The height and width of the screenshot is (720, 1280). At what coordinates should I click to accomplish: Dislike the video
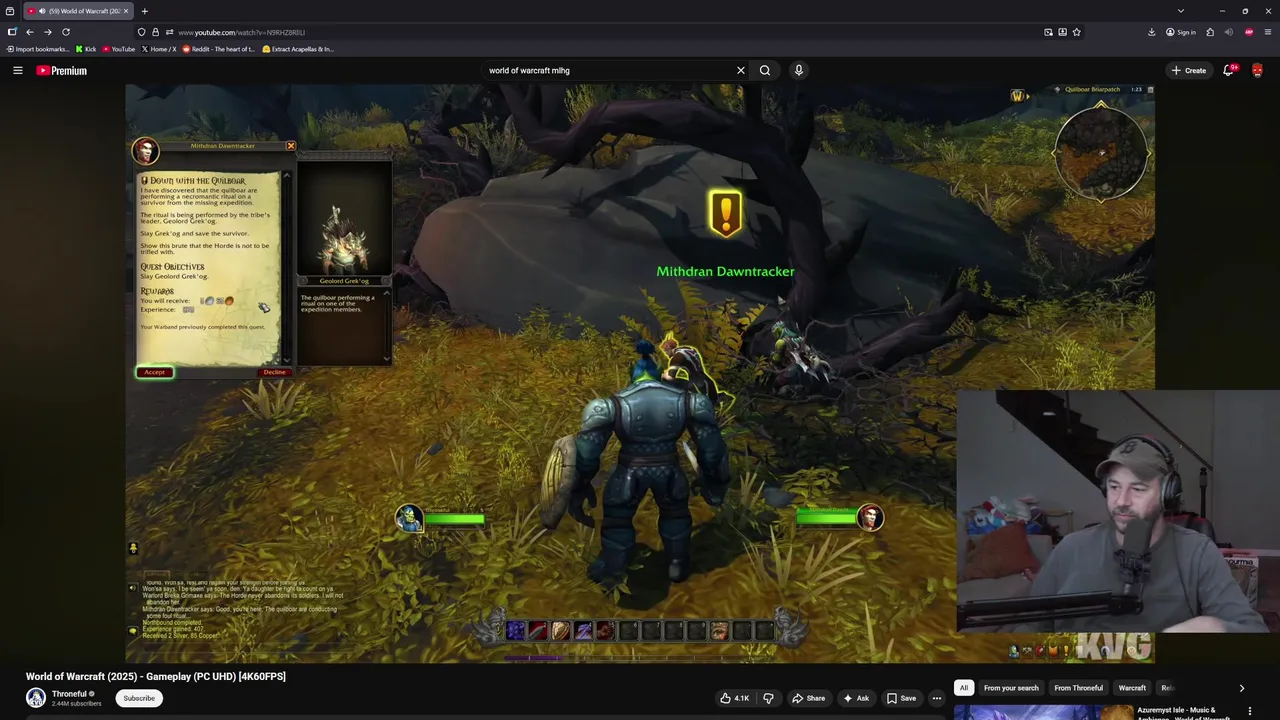click(768, 698)
